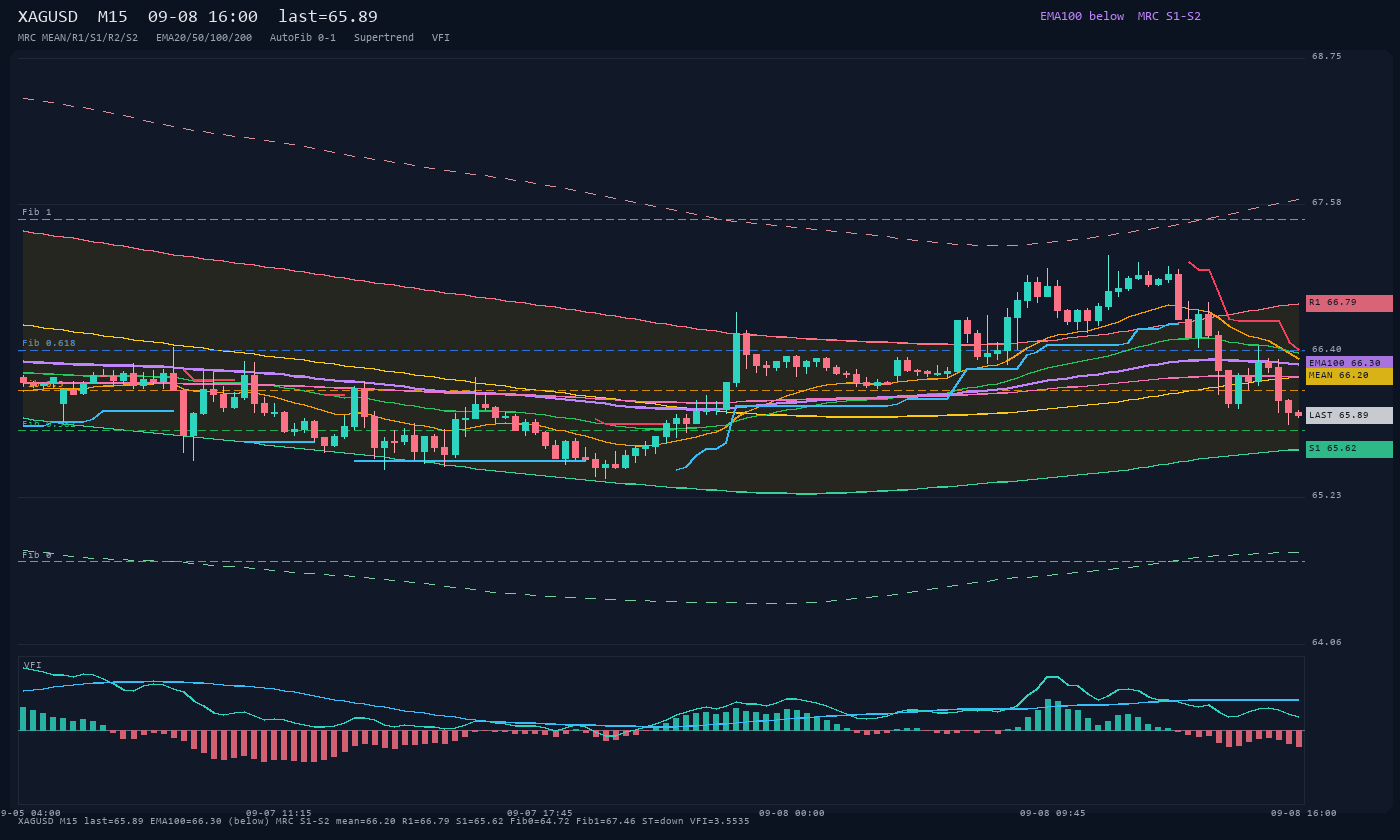Click the yellow "MEAN 66.20" price tag
Screen dimensions: 1400x840
[1349, 376]
